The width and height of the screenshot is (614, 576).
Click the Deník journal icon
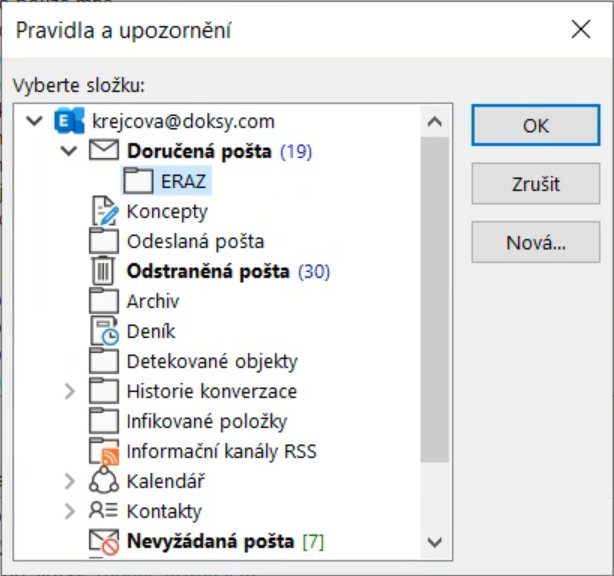pos(104,331)
